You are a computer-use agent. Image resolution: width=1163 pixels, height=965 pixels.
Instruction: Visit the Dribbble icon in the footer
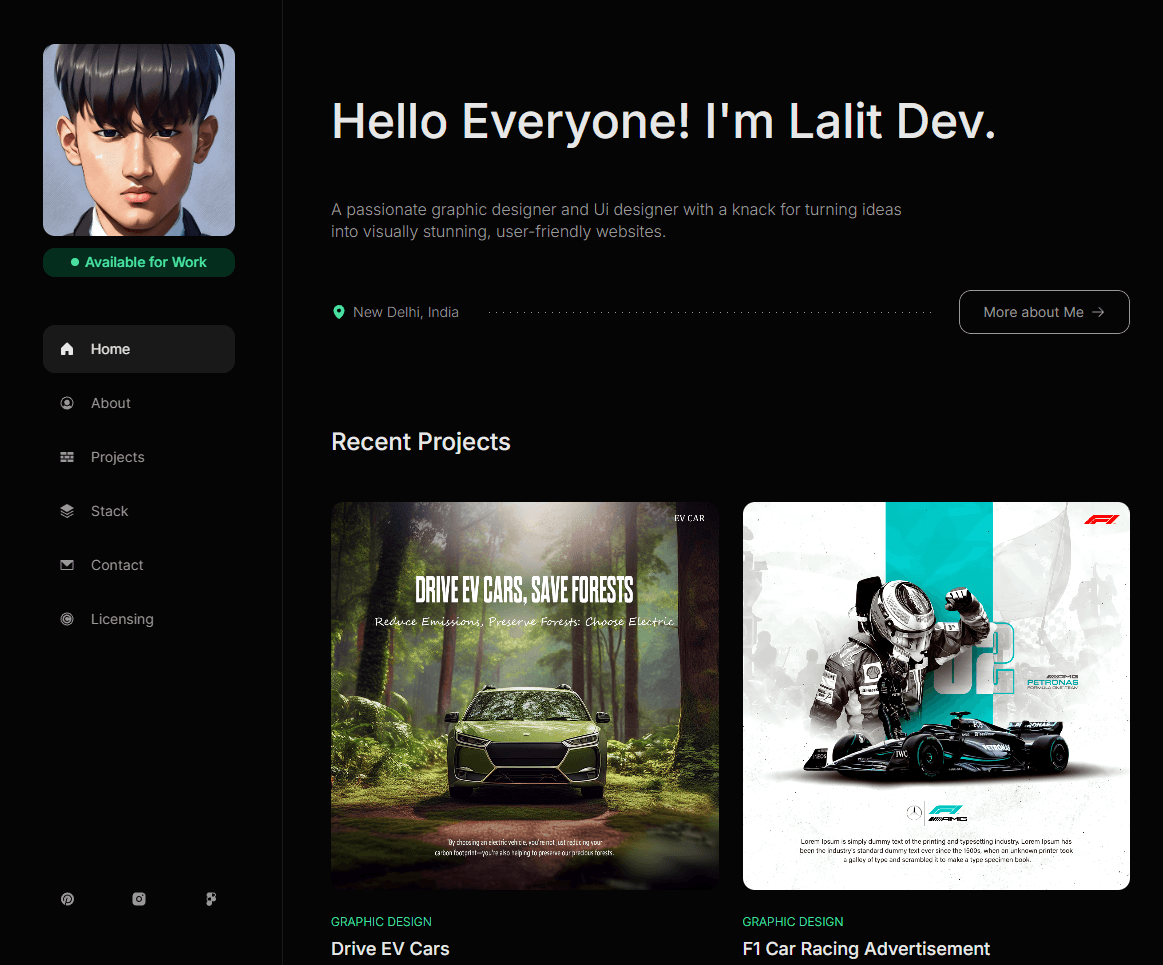point(211,899)
